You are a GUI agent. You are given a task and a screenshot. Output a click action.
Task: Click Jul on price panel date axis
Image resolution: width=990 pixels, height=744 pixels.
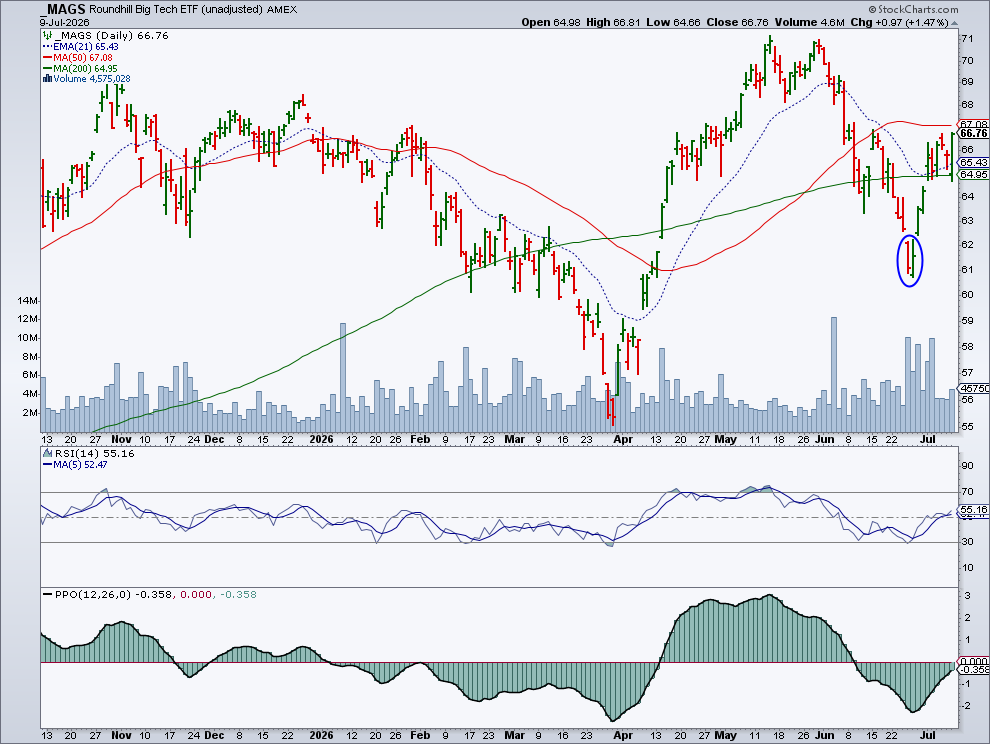coord(927,439)
